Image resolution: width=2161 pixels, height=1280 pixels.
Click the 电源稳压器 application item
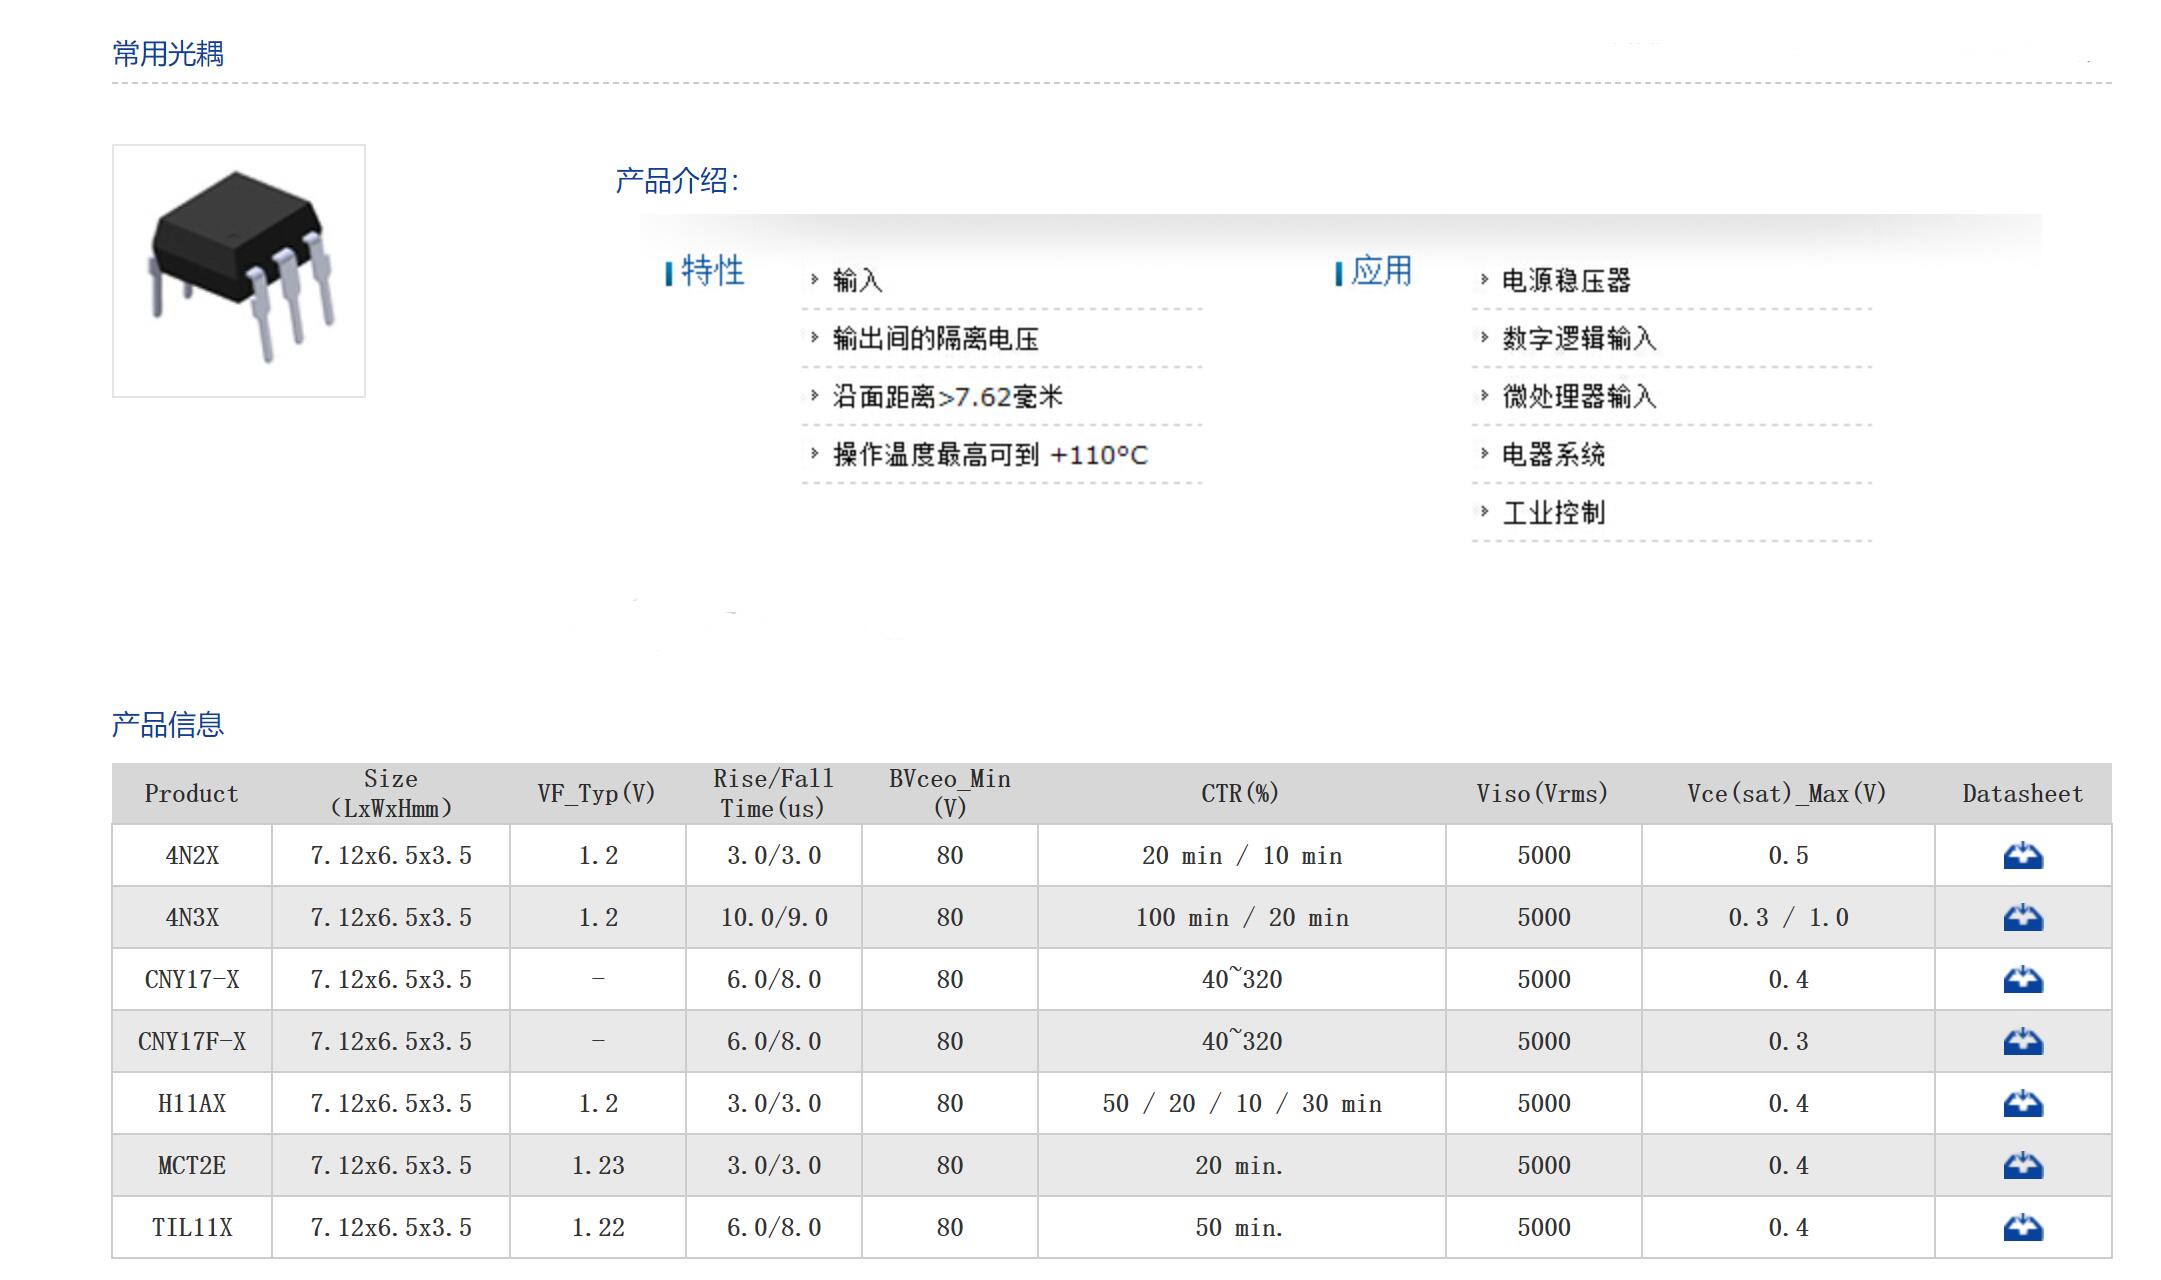1566,281
